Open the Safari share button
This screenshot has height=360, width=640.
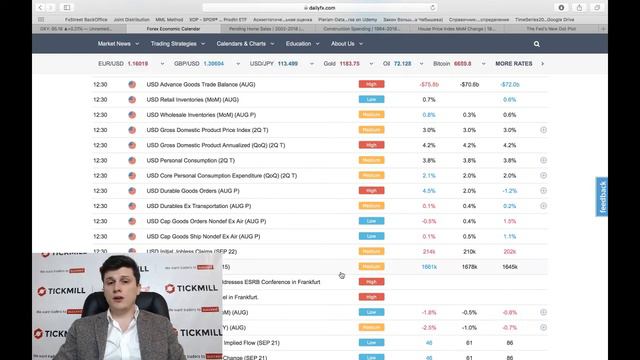(x=579, y=7)
